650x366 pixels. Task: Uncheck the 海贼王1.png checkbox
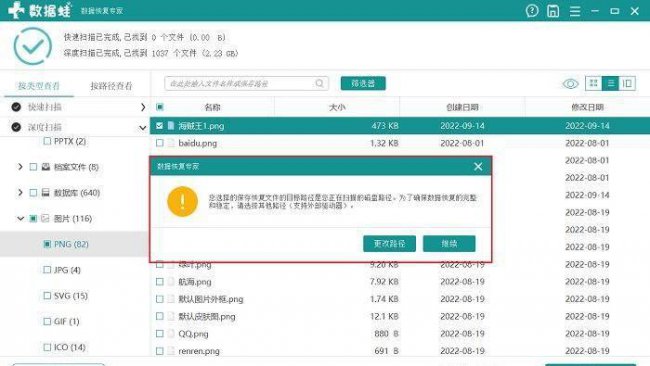160,126
